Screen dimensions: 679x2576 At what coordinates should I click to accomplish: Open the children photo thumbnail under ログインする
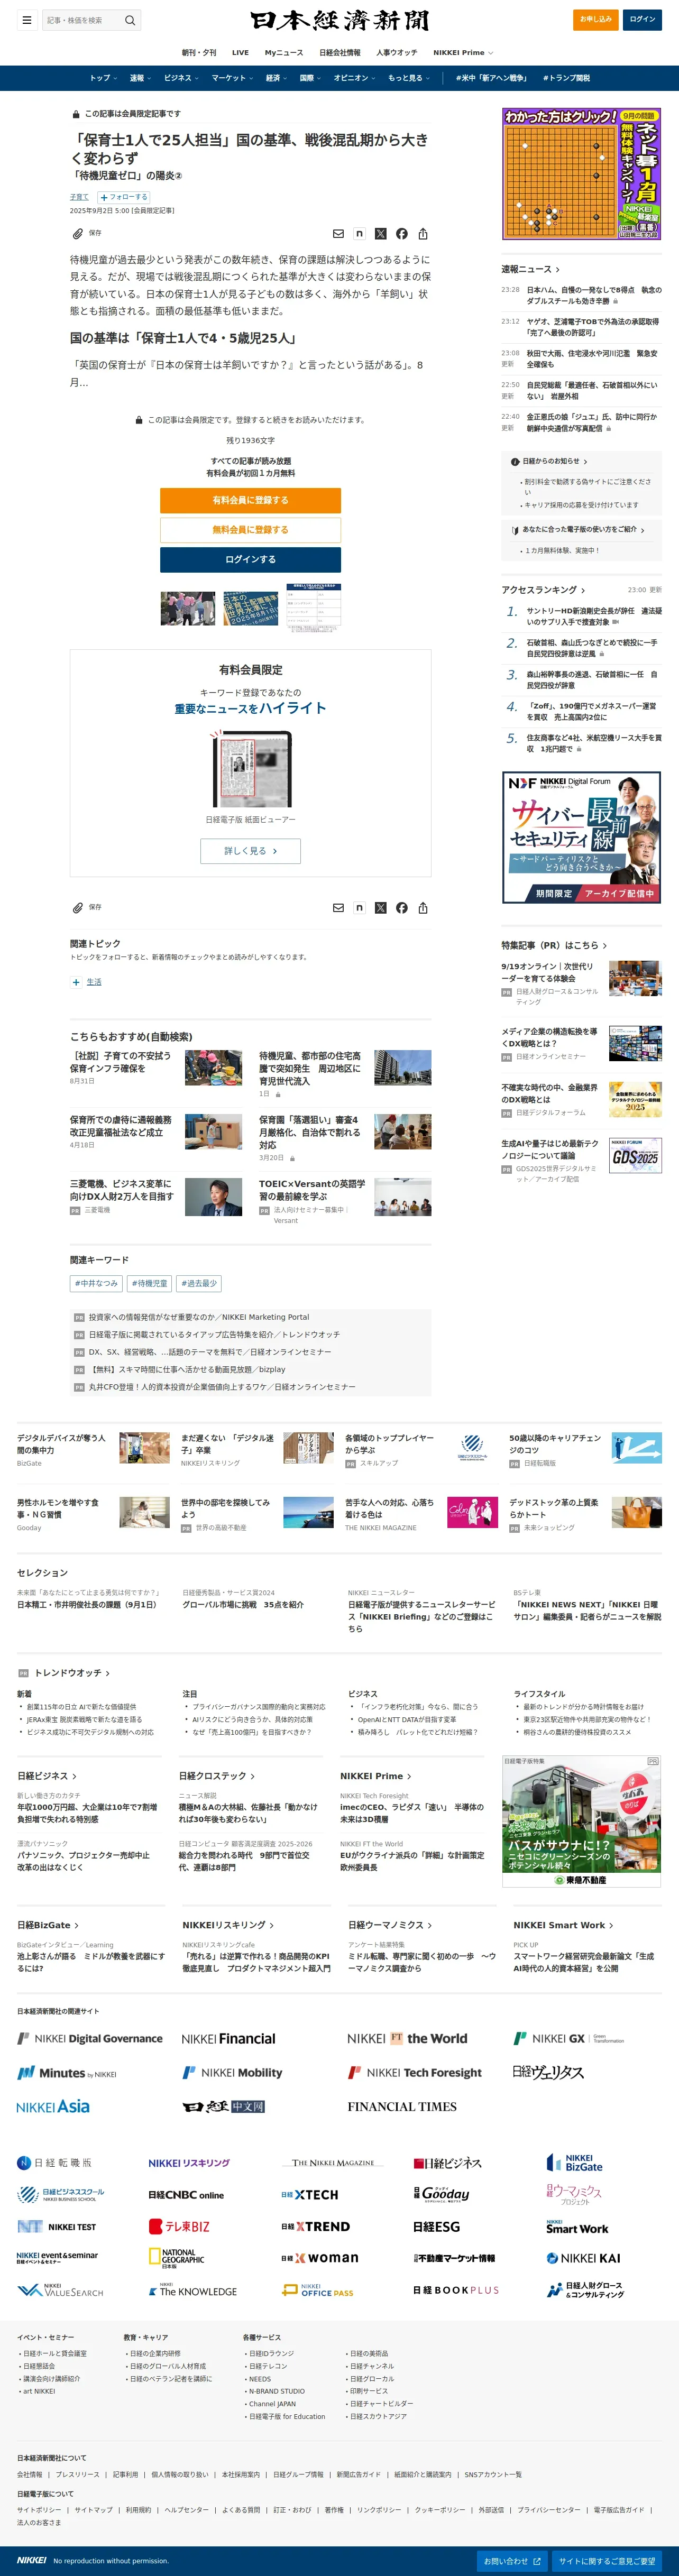point(187,608)
